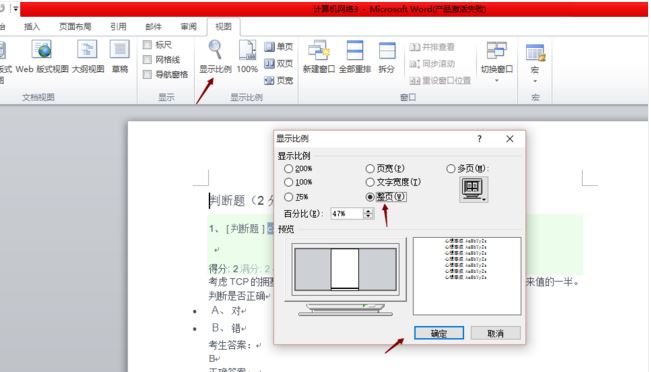This screenshot has width=651, height=372.
Task: Click 同步滚动 synchronous scrolling
Action: click(432, 64)
